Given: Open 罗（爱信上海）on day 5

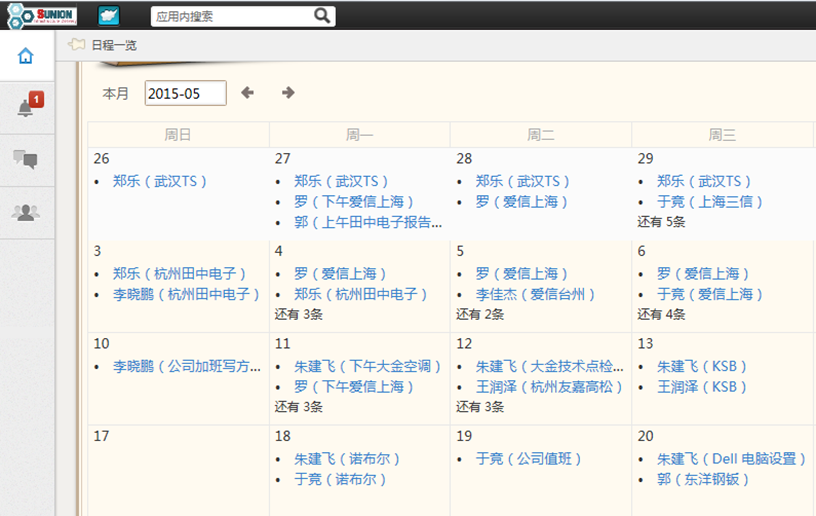Looking at the screenshot, I should 521,274.
